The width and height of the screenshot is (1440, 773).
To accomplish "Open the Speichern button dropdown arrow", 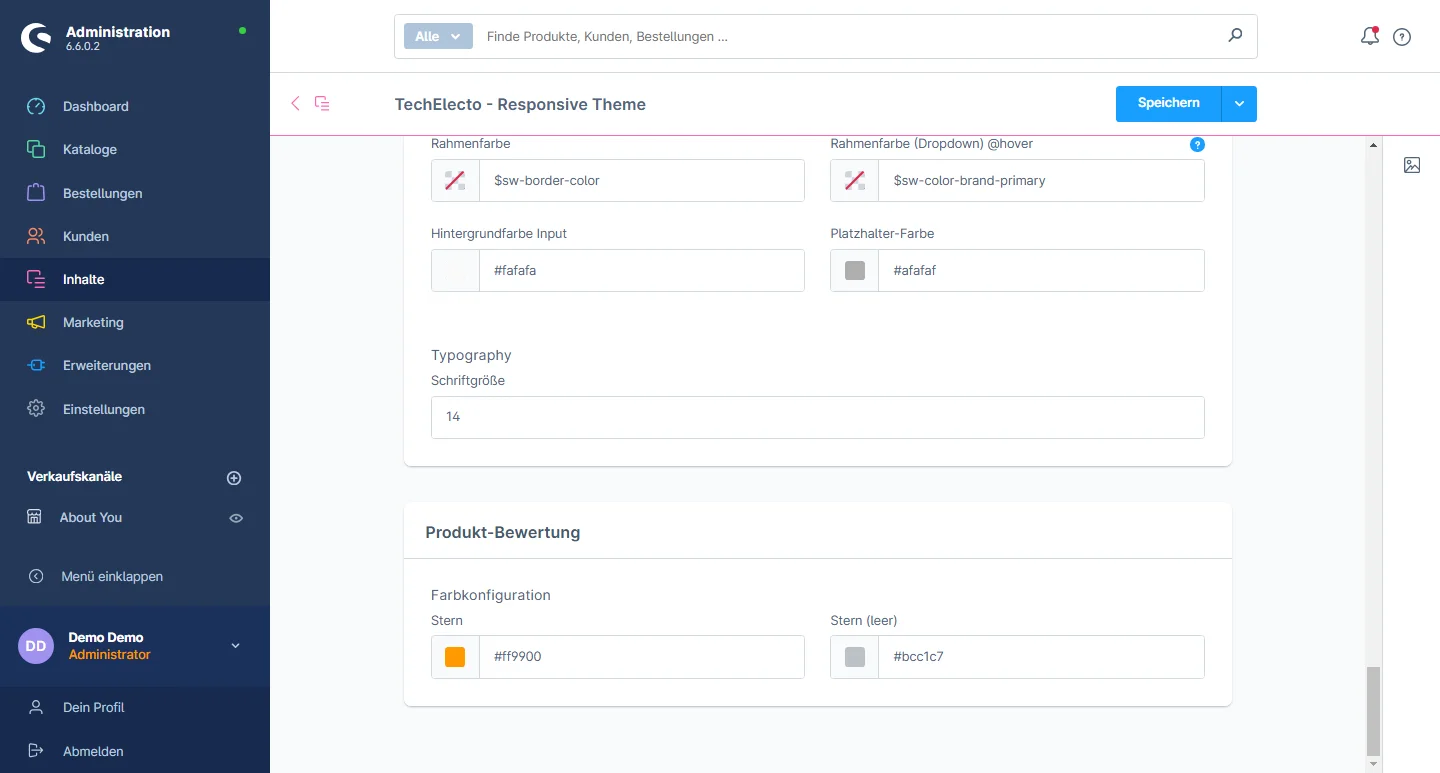I will pos(1239,104).
